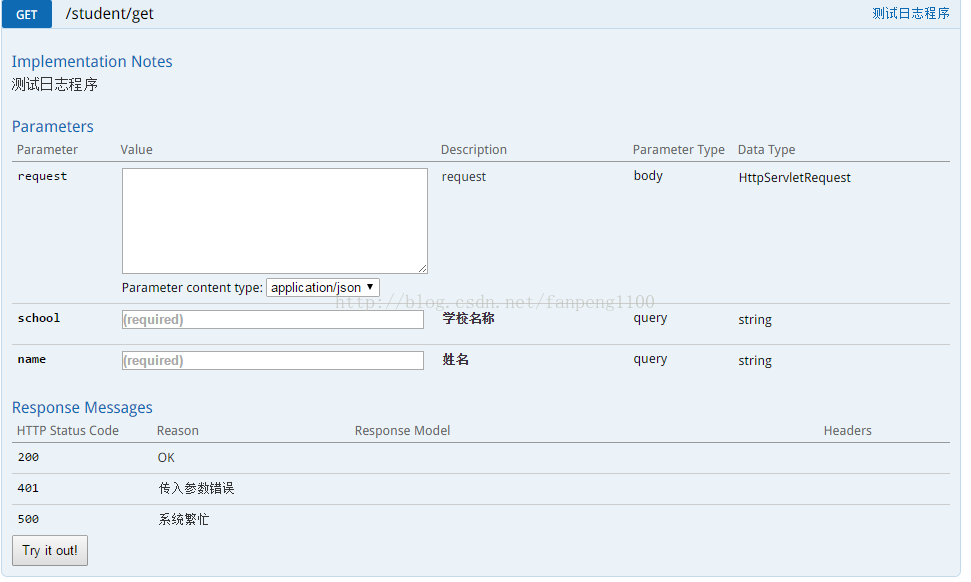Click the 姓名 description
Screen dimensions: 971x582
point(455,359)
